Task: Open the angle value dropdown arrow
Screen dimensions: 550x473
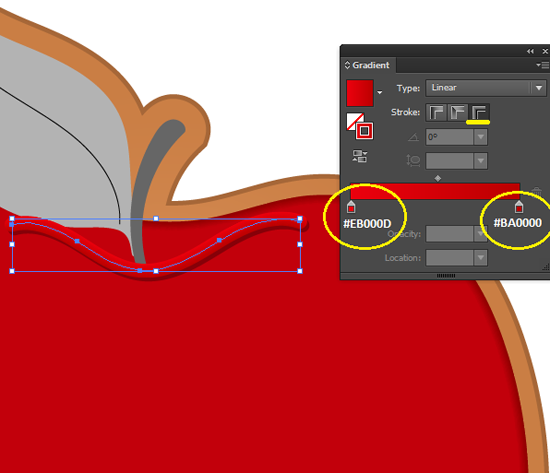Action: click(481, 137)
